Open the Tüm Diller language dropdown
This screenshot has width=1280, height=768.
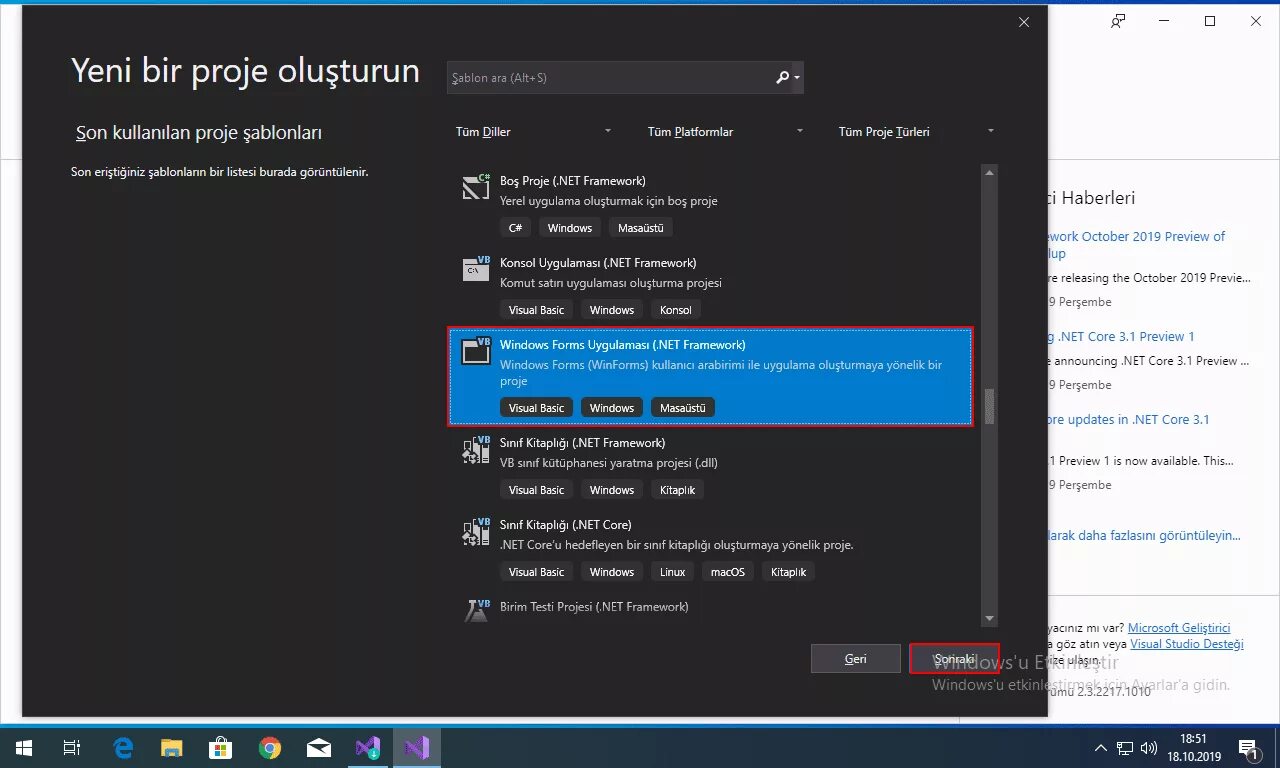[x=533, y=131]
